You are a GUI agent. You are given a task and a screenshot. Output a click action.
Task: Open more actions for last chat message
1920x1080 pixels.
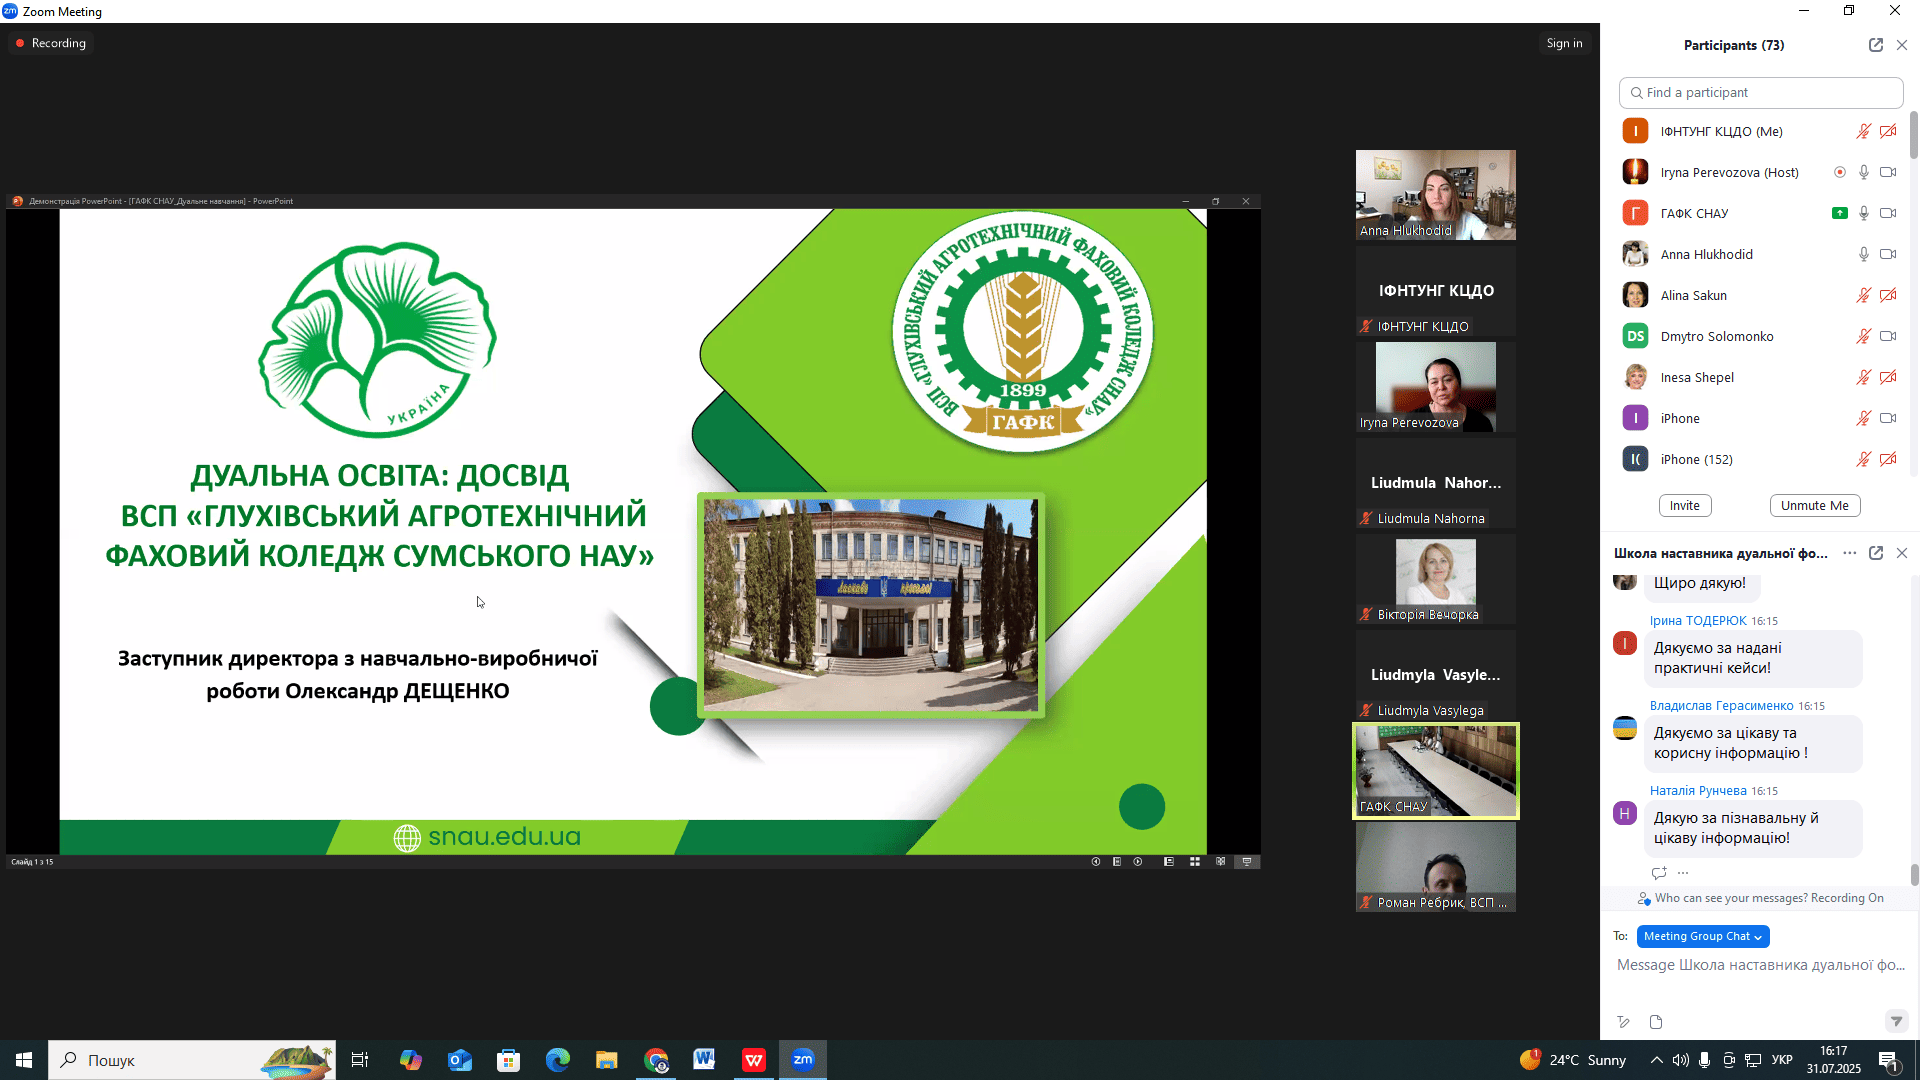pyautogui.click(x=1683, y=872)
